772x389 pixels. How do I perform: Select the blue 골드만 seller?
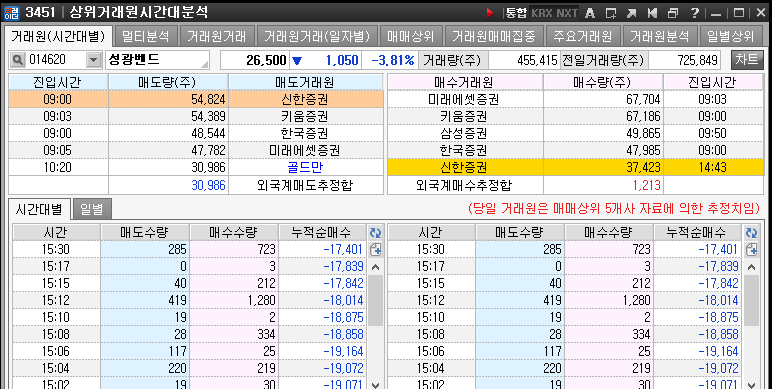pyautogui.click(x=306, y=167)
